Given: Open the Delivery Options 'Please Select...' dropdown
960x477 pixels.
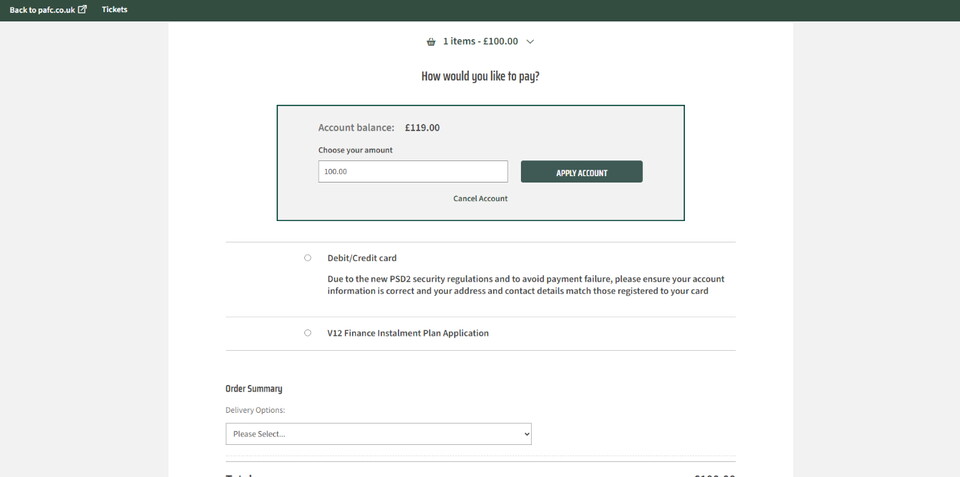Looking at the screenshot, I should (378, 434).
